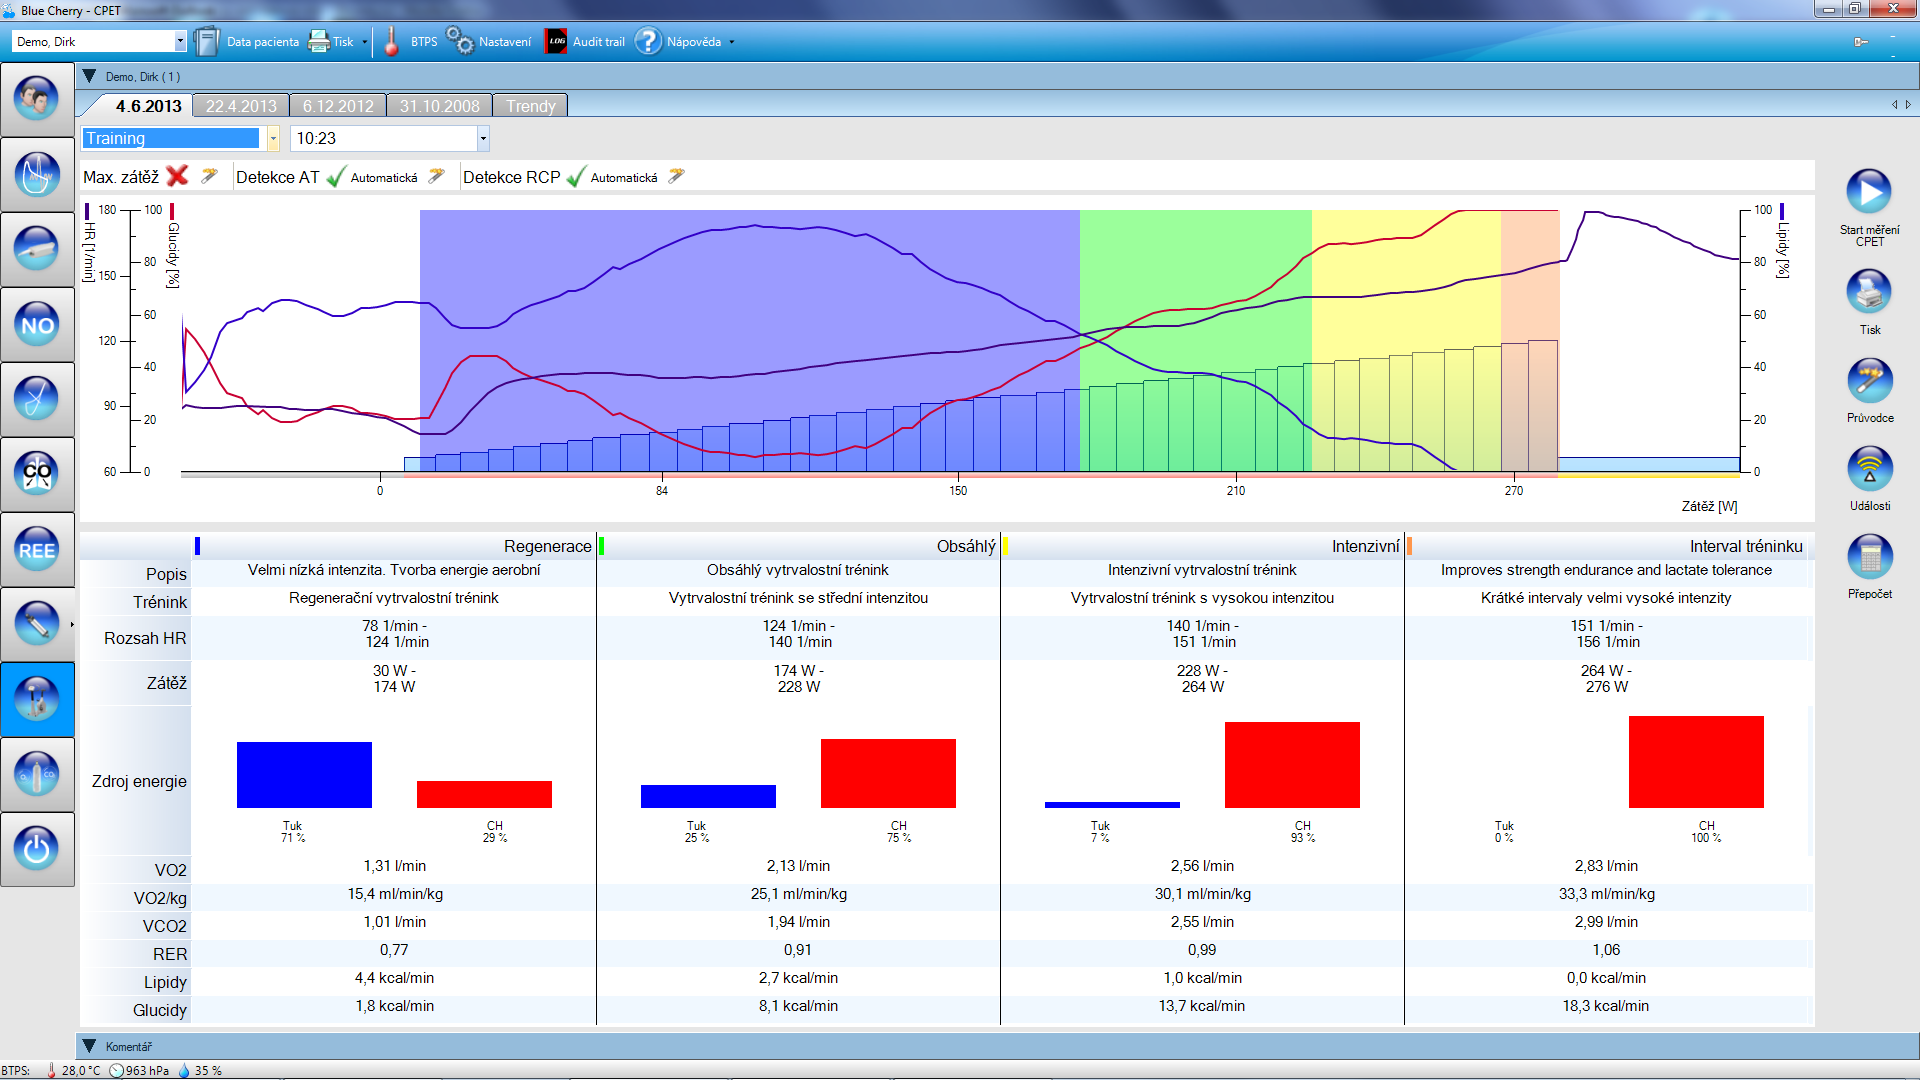Click the Start měření CPET play icon
Image resolution: width=1920 pixels, height=1080 pixels.
pyautogui.click(x=1868, y=192)
